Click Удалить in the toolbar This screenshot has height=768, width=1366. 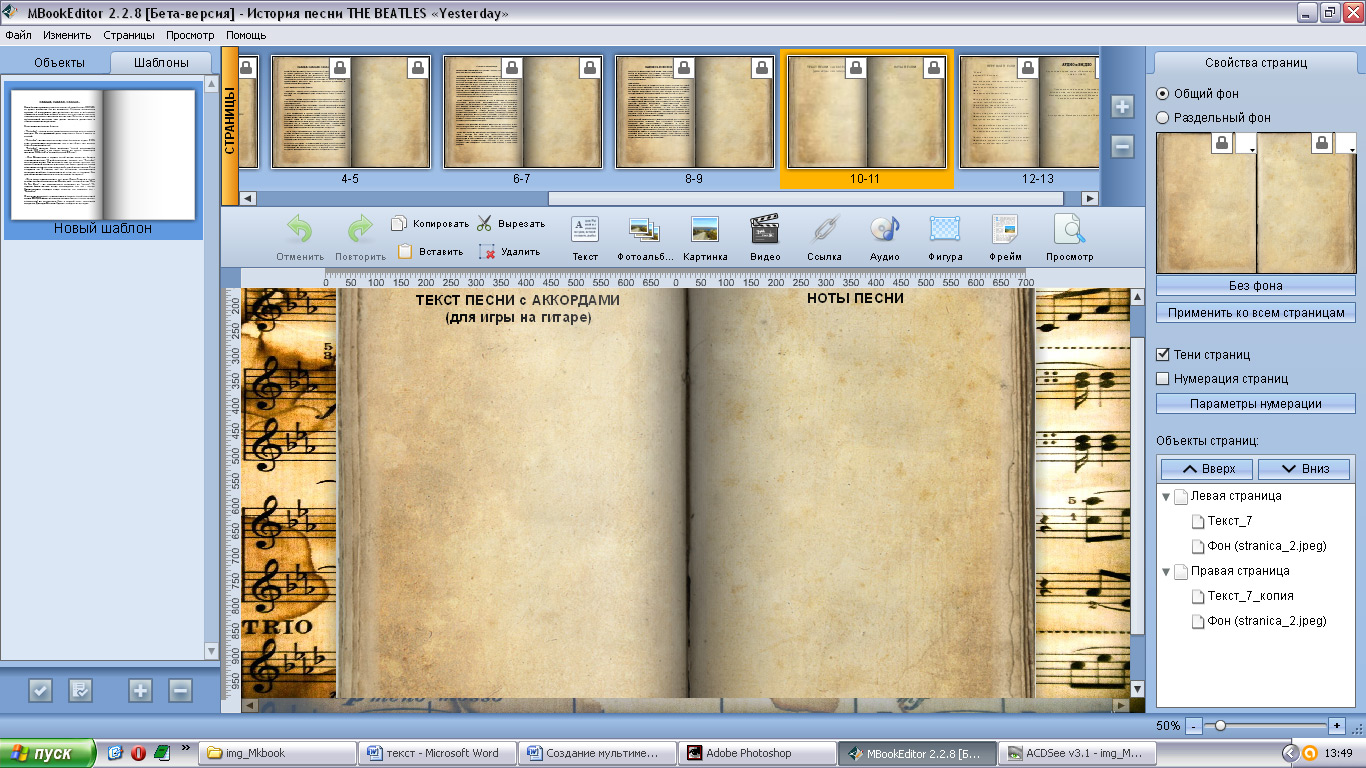(509, 252)
